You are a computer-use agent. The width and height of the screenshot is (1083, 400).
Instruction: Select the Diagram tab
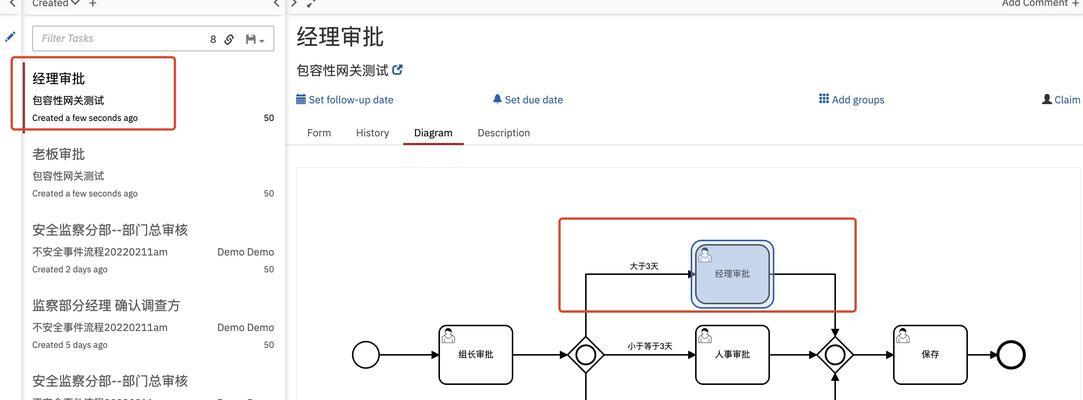(x=433, y=133)
